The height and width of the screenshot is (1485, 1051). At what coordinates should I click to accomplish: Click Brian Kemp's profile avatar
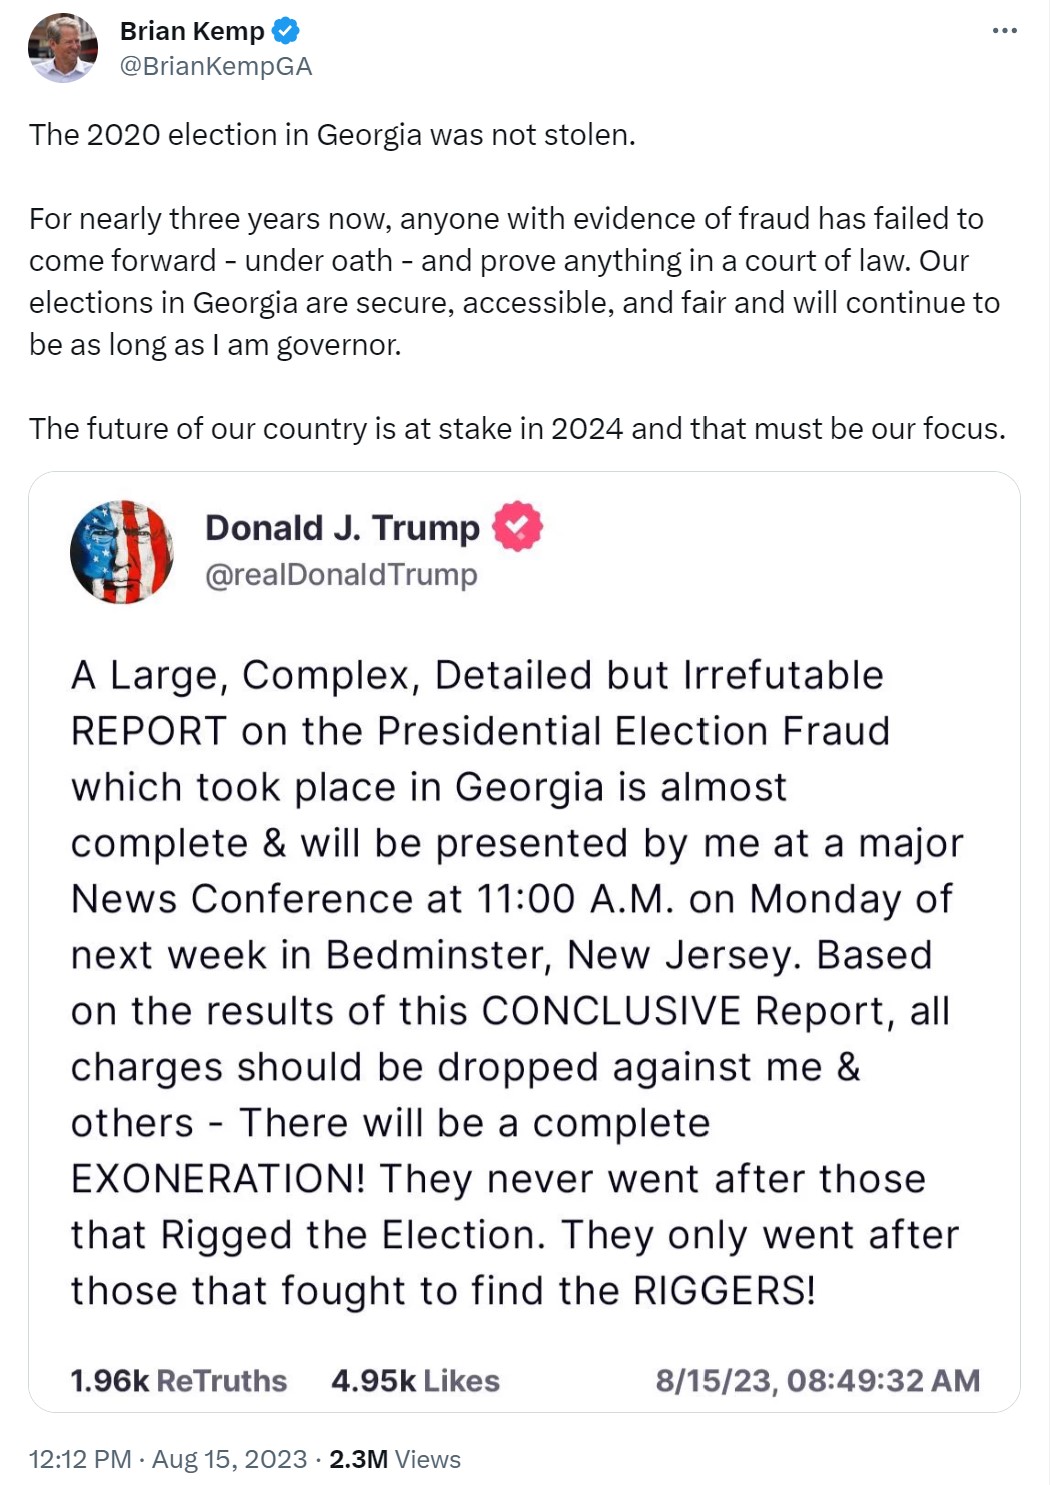tap(62, 47)
